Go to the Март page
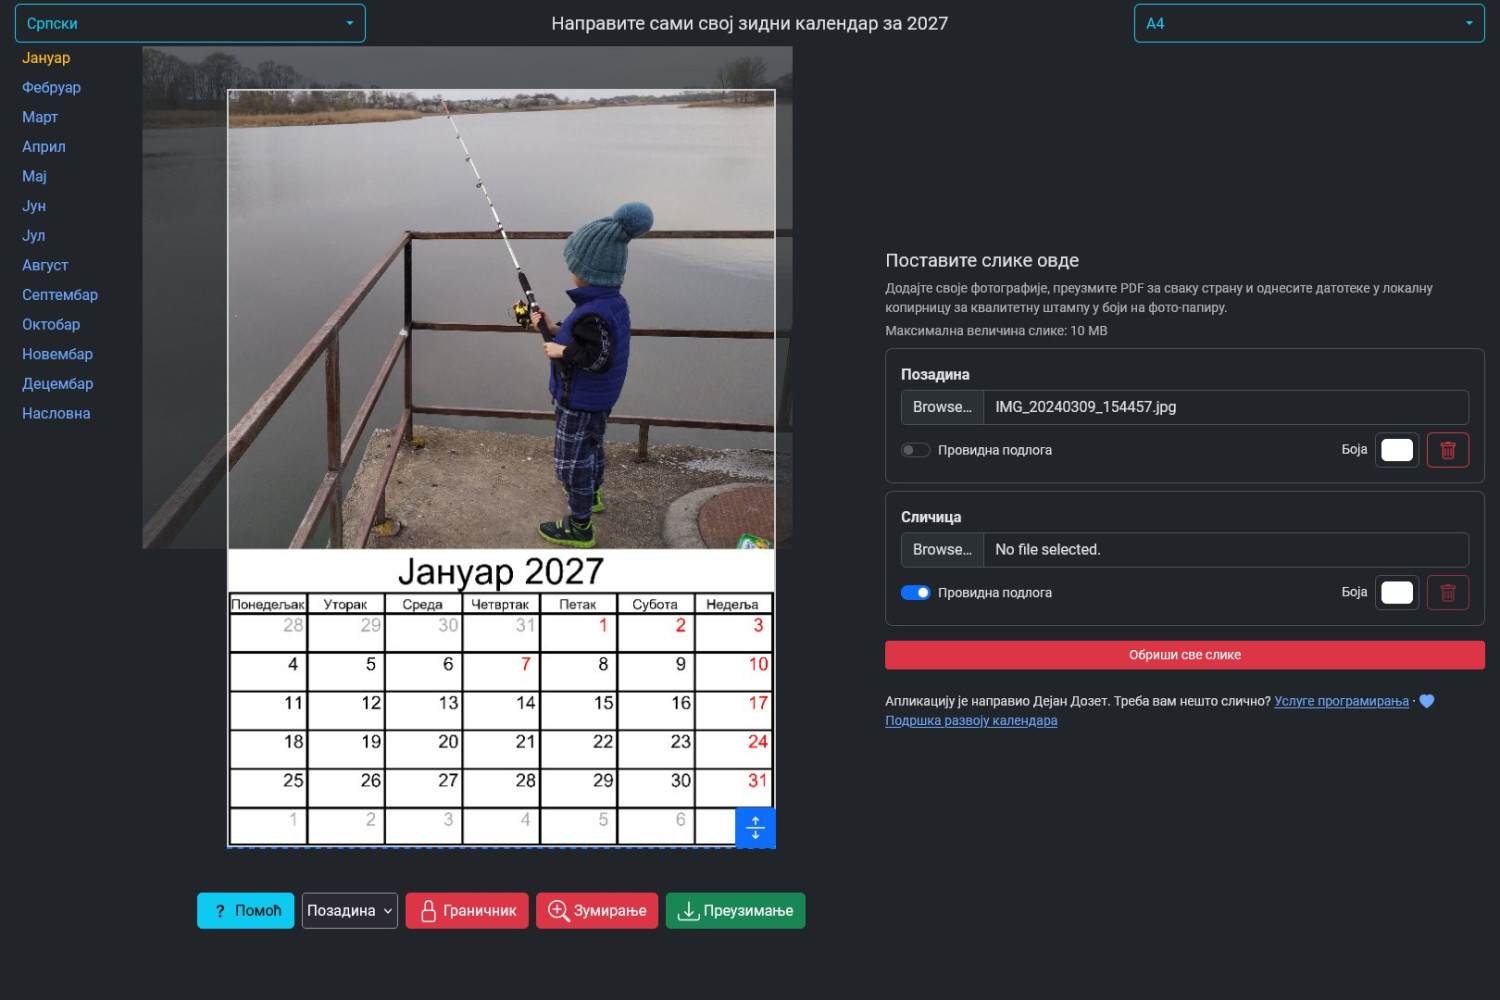Image resolution: width=1500 pixels, height=1000 pixels. coord(40,117)
